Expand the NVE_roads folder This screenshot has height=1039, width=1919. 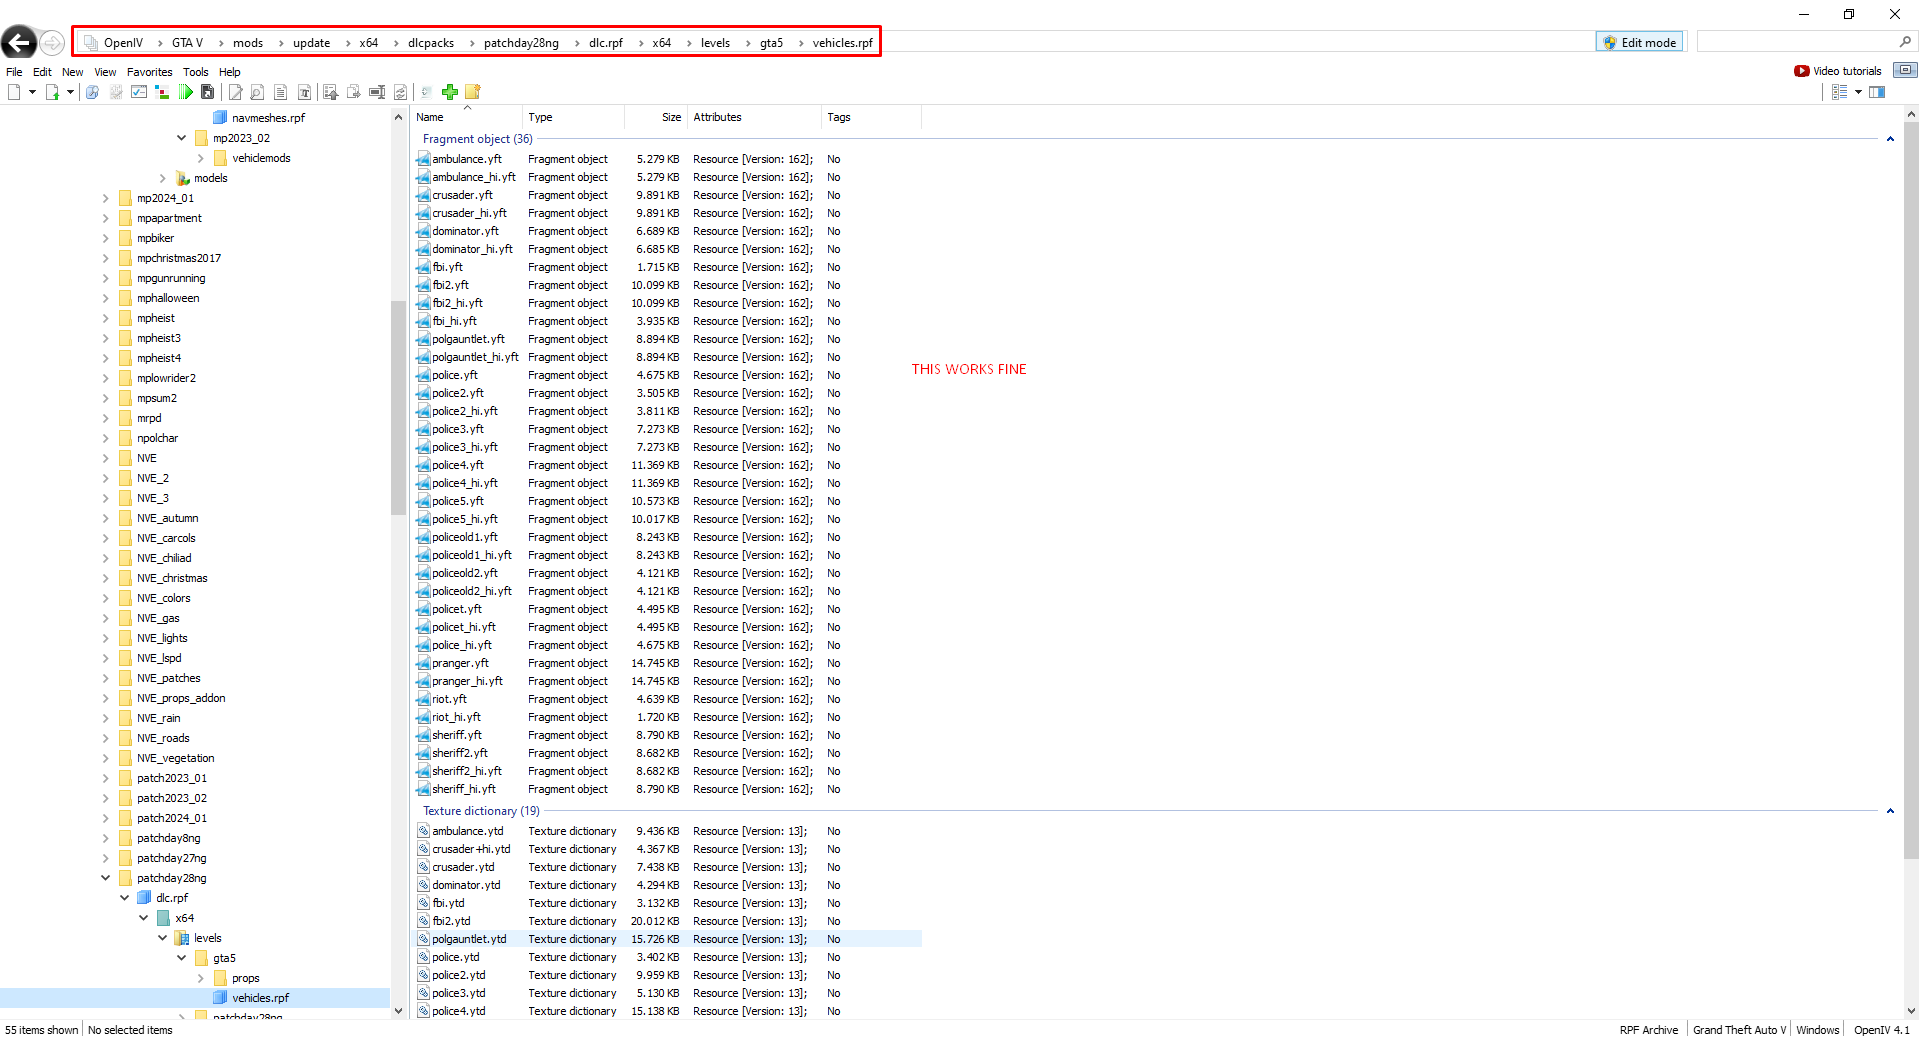pyautogui.click(x=106, y=738)
